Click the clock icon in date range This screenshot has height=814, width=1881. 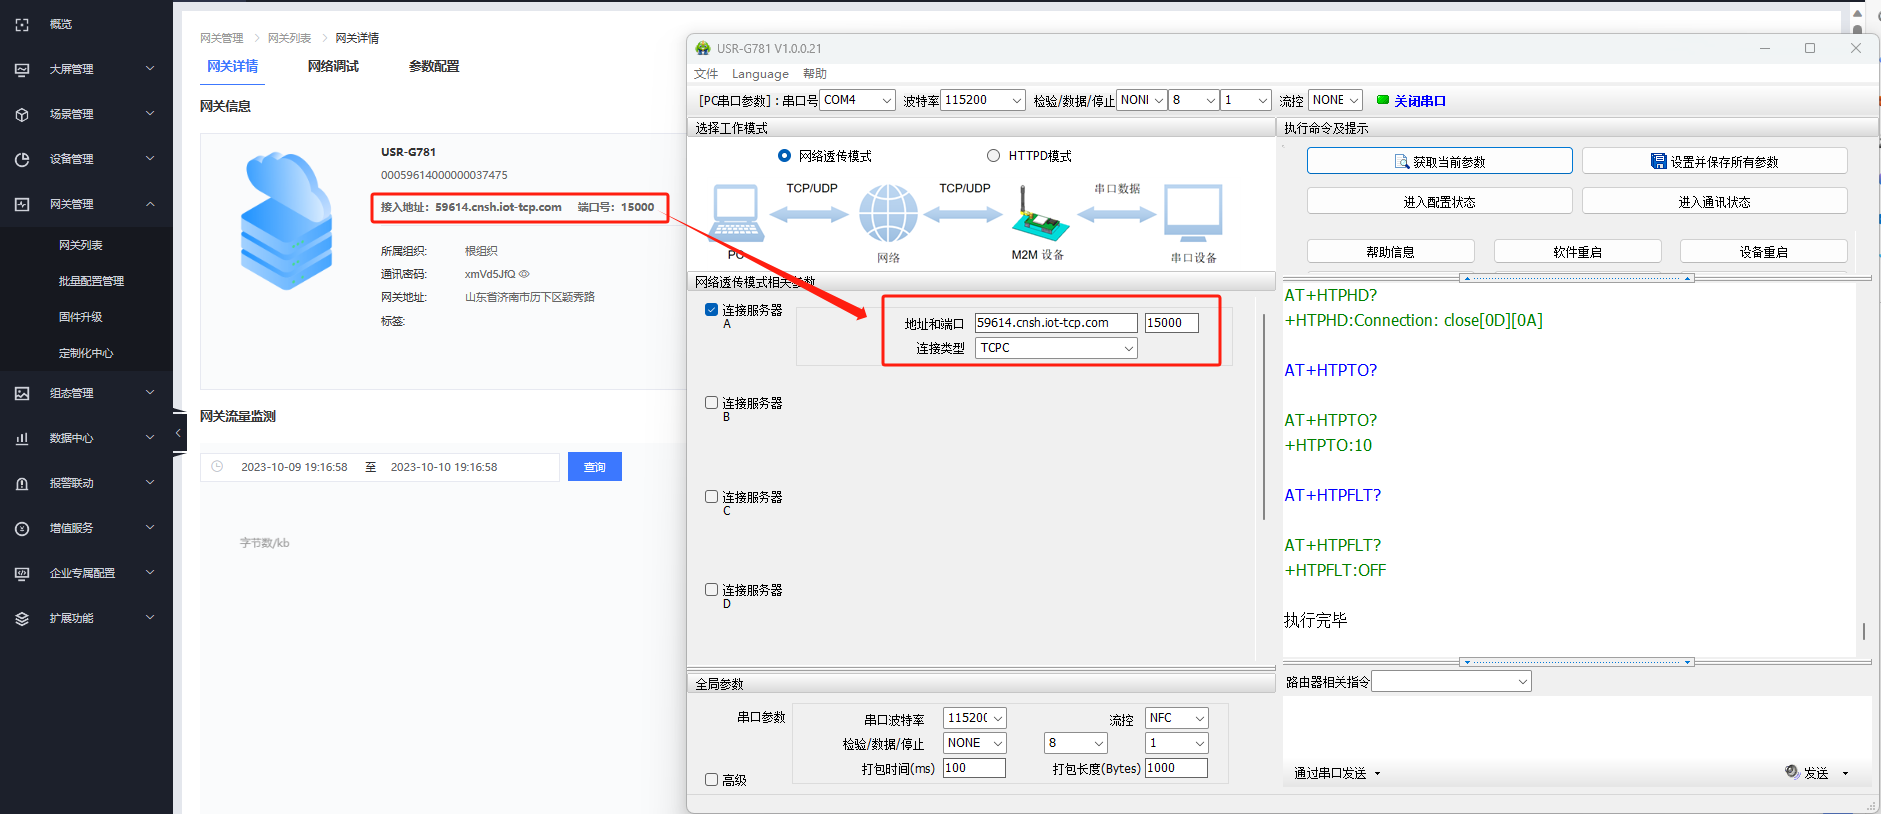click(x=217, y=467)
